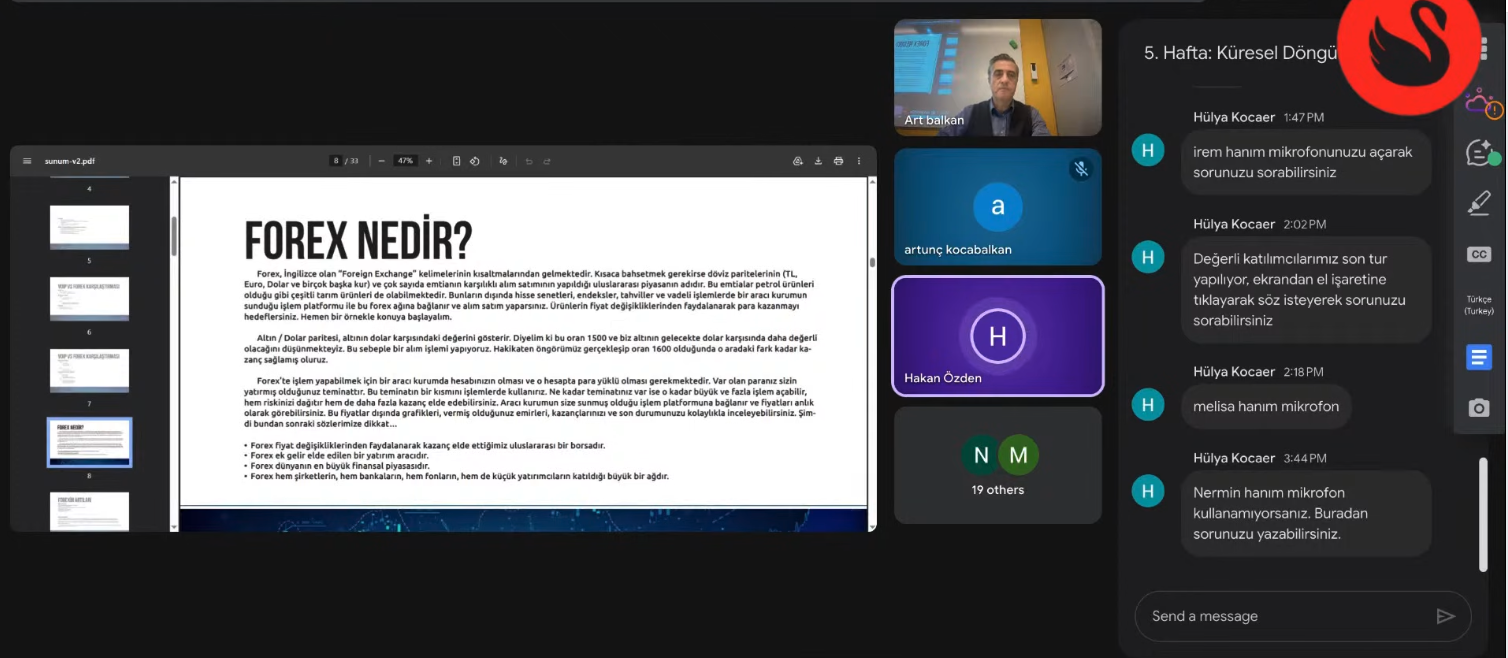1508x658 pixels.
Task: Zoom out the PDF with minus button
Action: pos(381,161)
